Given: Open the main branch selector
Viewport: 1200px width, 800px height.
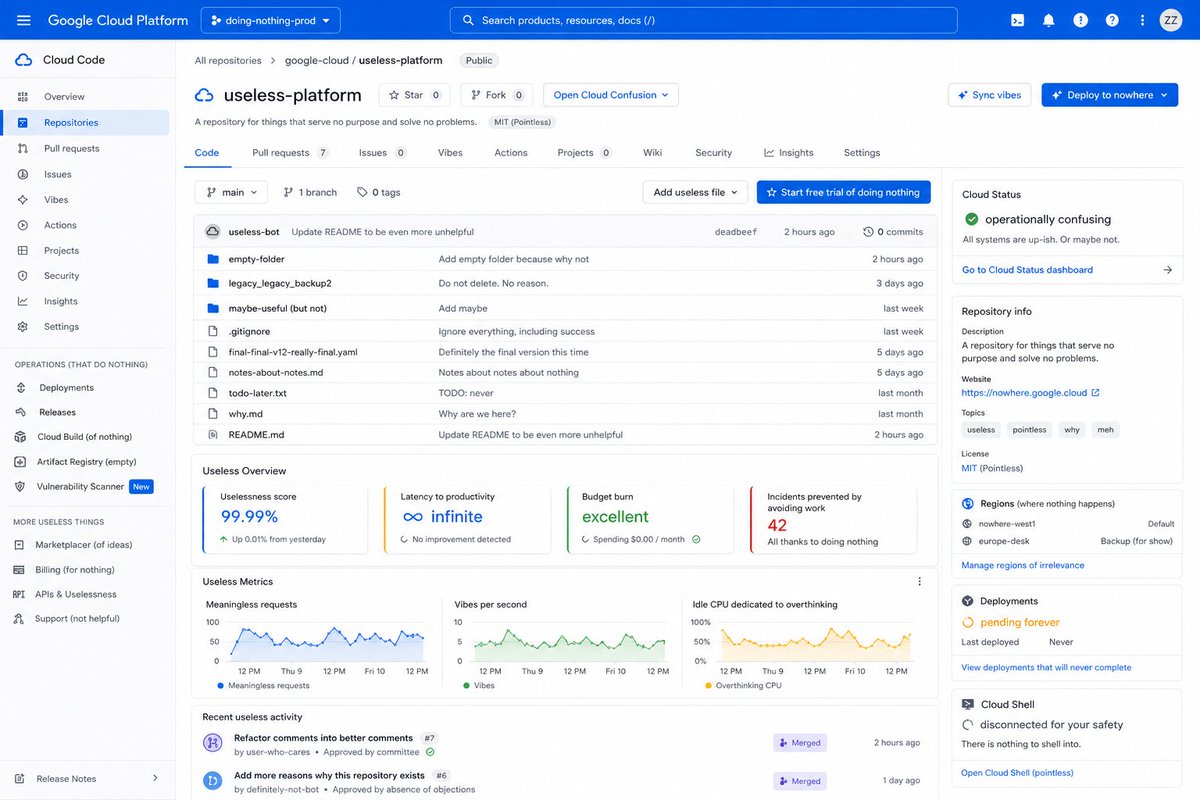Looking at the screenshot, I should (x=231, y=192).
